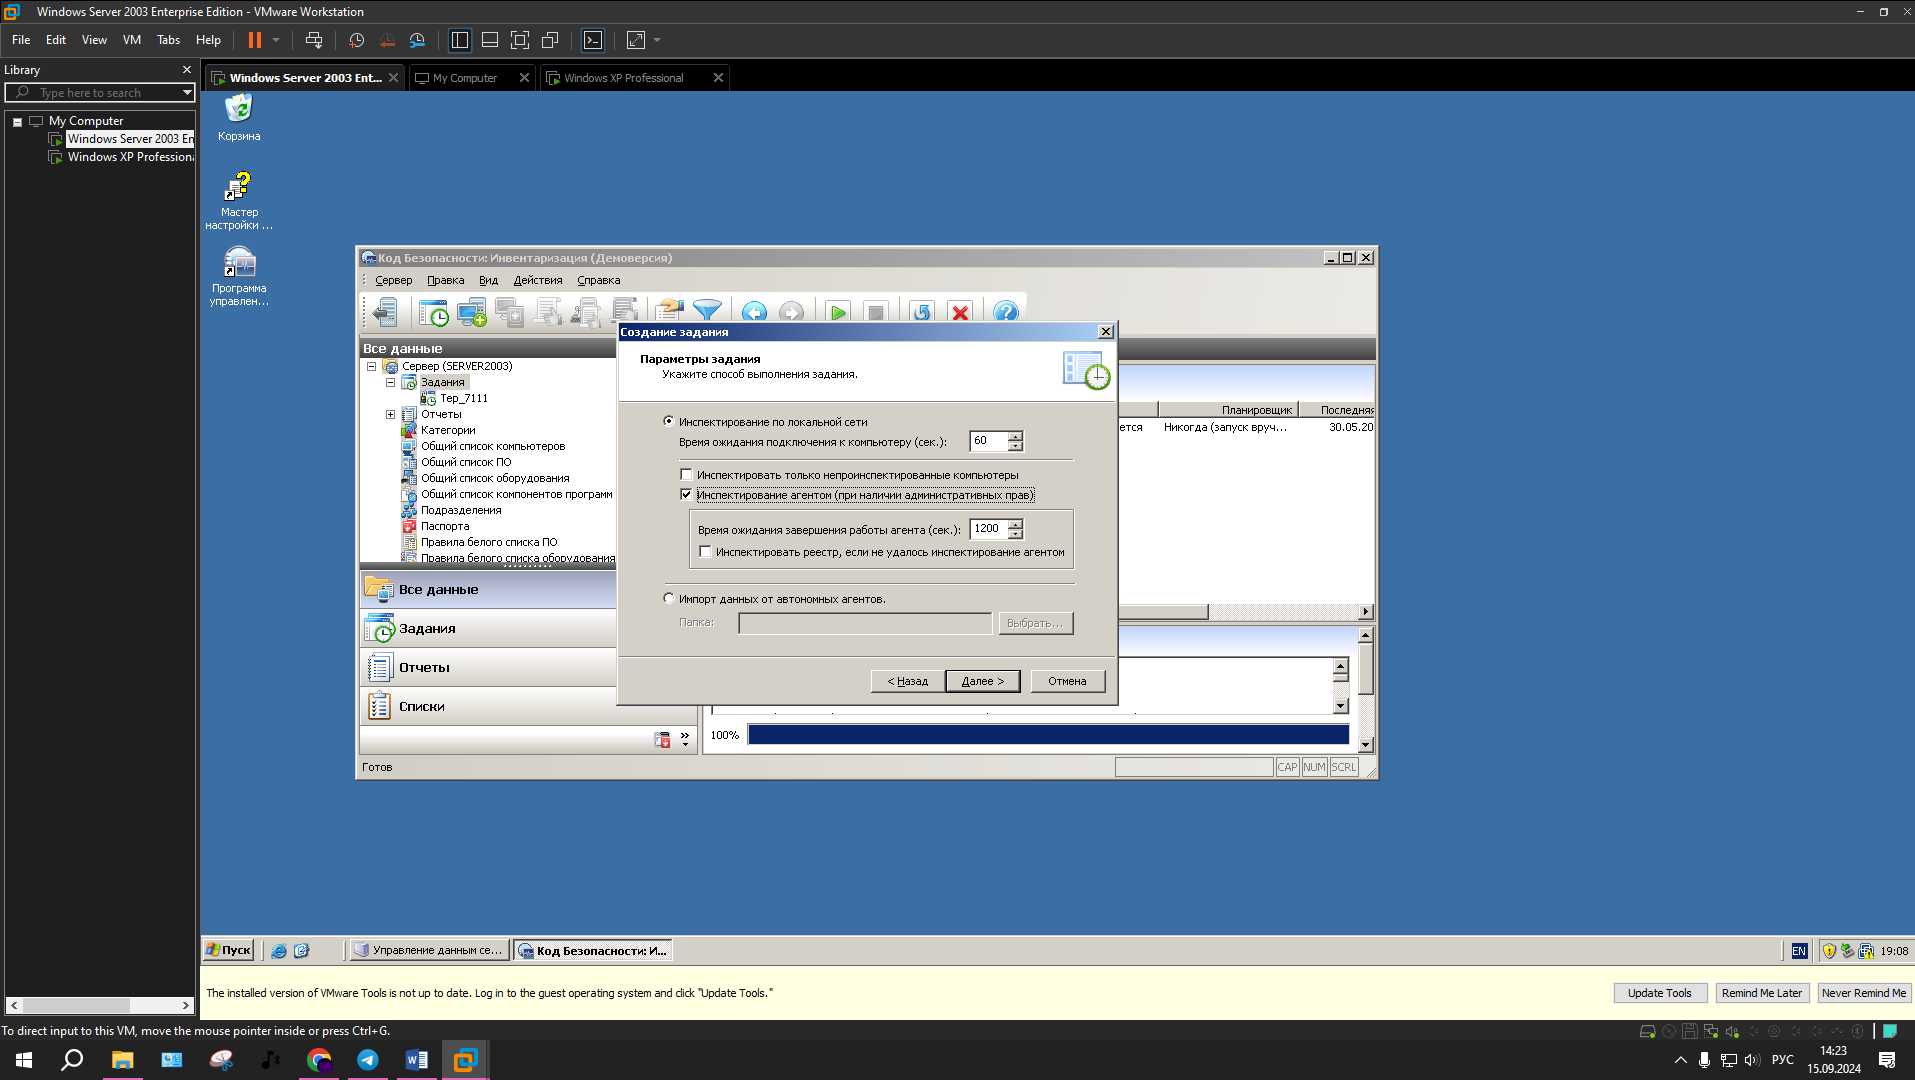Click the gray stop task icon
This screenshot has width=1915, height=1080.
[876, 313]
